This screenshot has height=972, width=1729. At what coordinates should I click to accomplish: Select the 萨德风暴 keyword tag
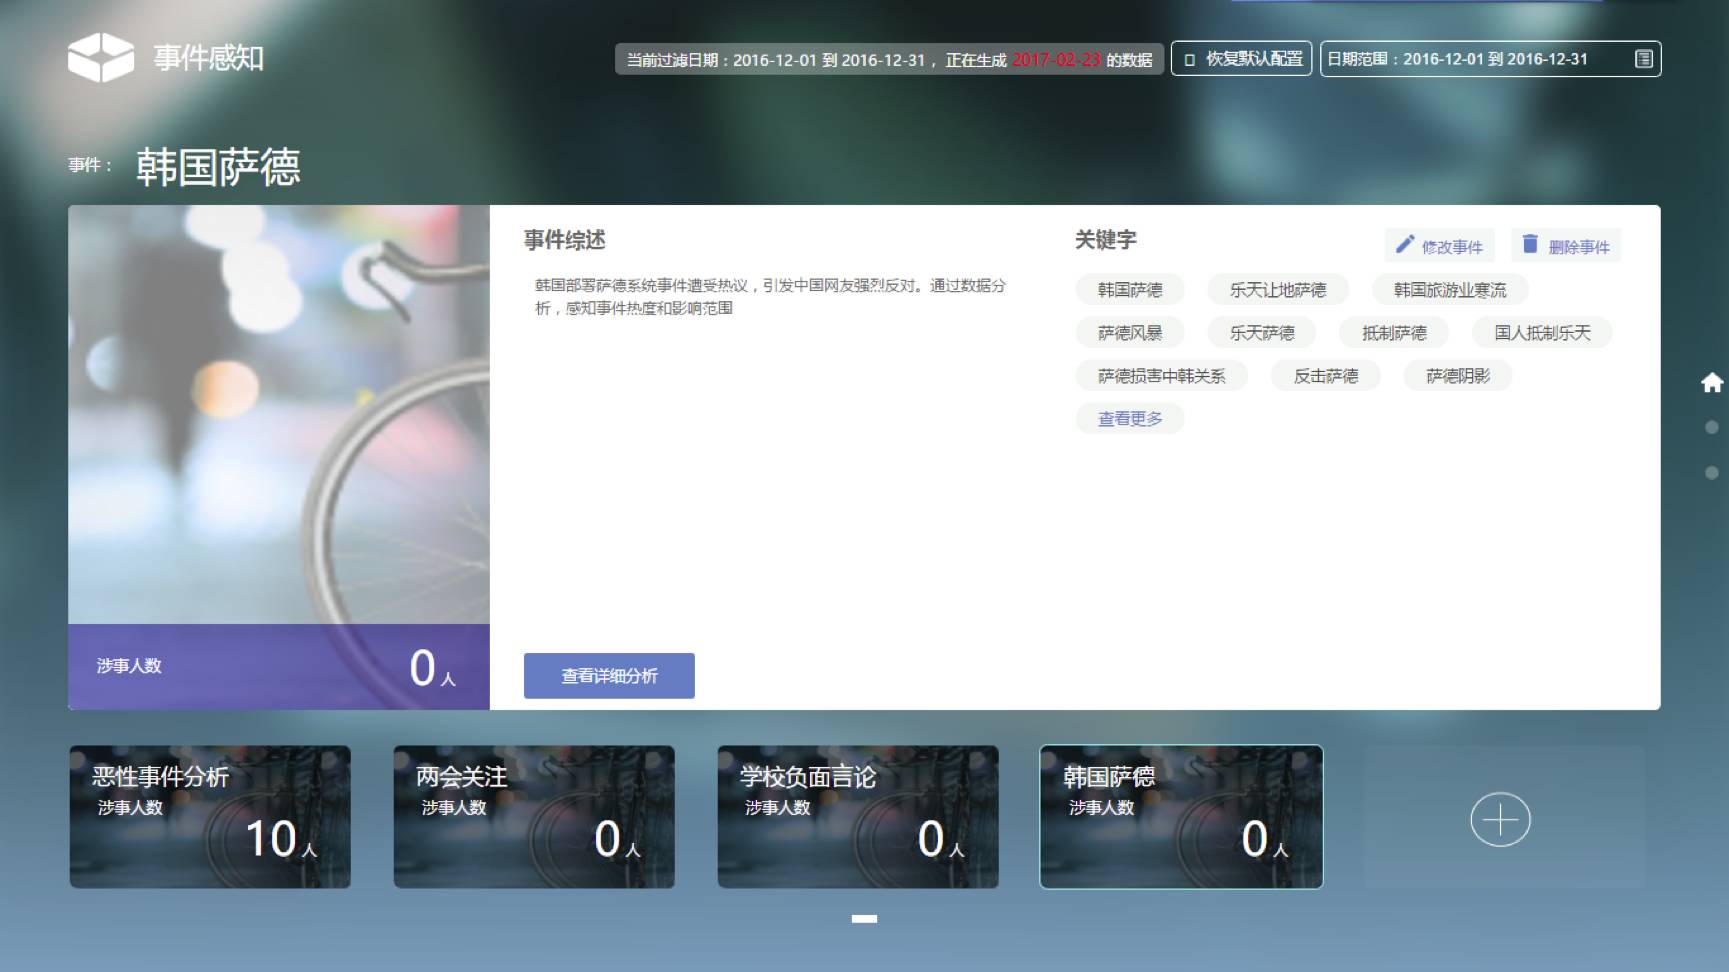[1130, 333]
